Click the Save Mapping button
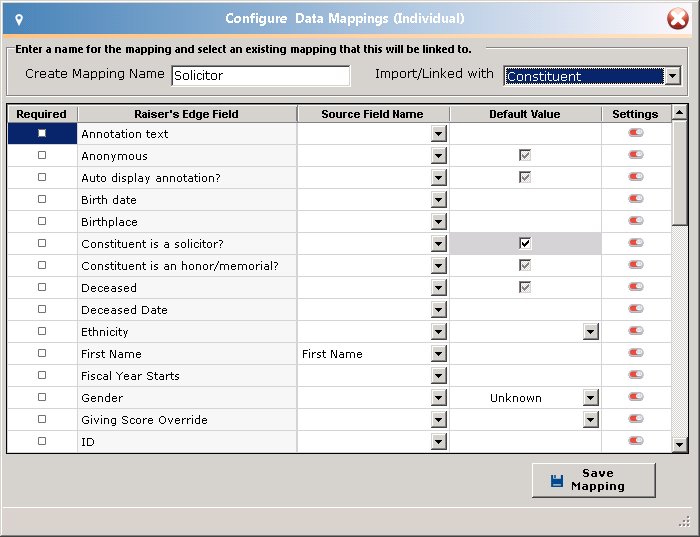 [x=594, y=480]
